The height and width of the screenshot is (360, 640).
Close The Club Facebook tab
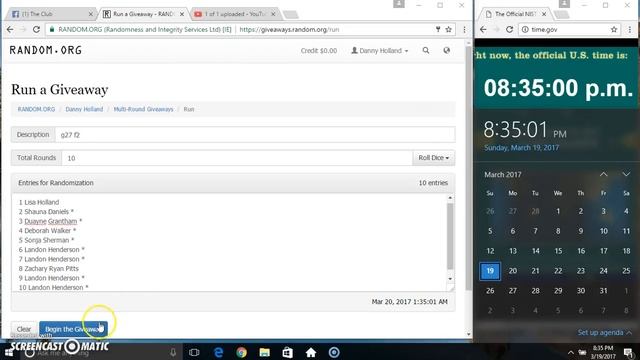click(91, 14)
